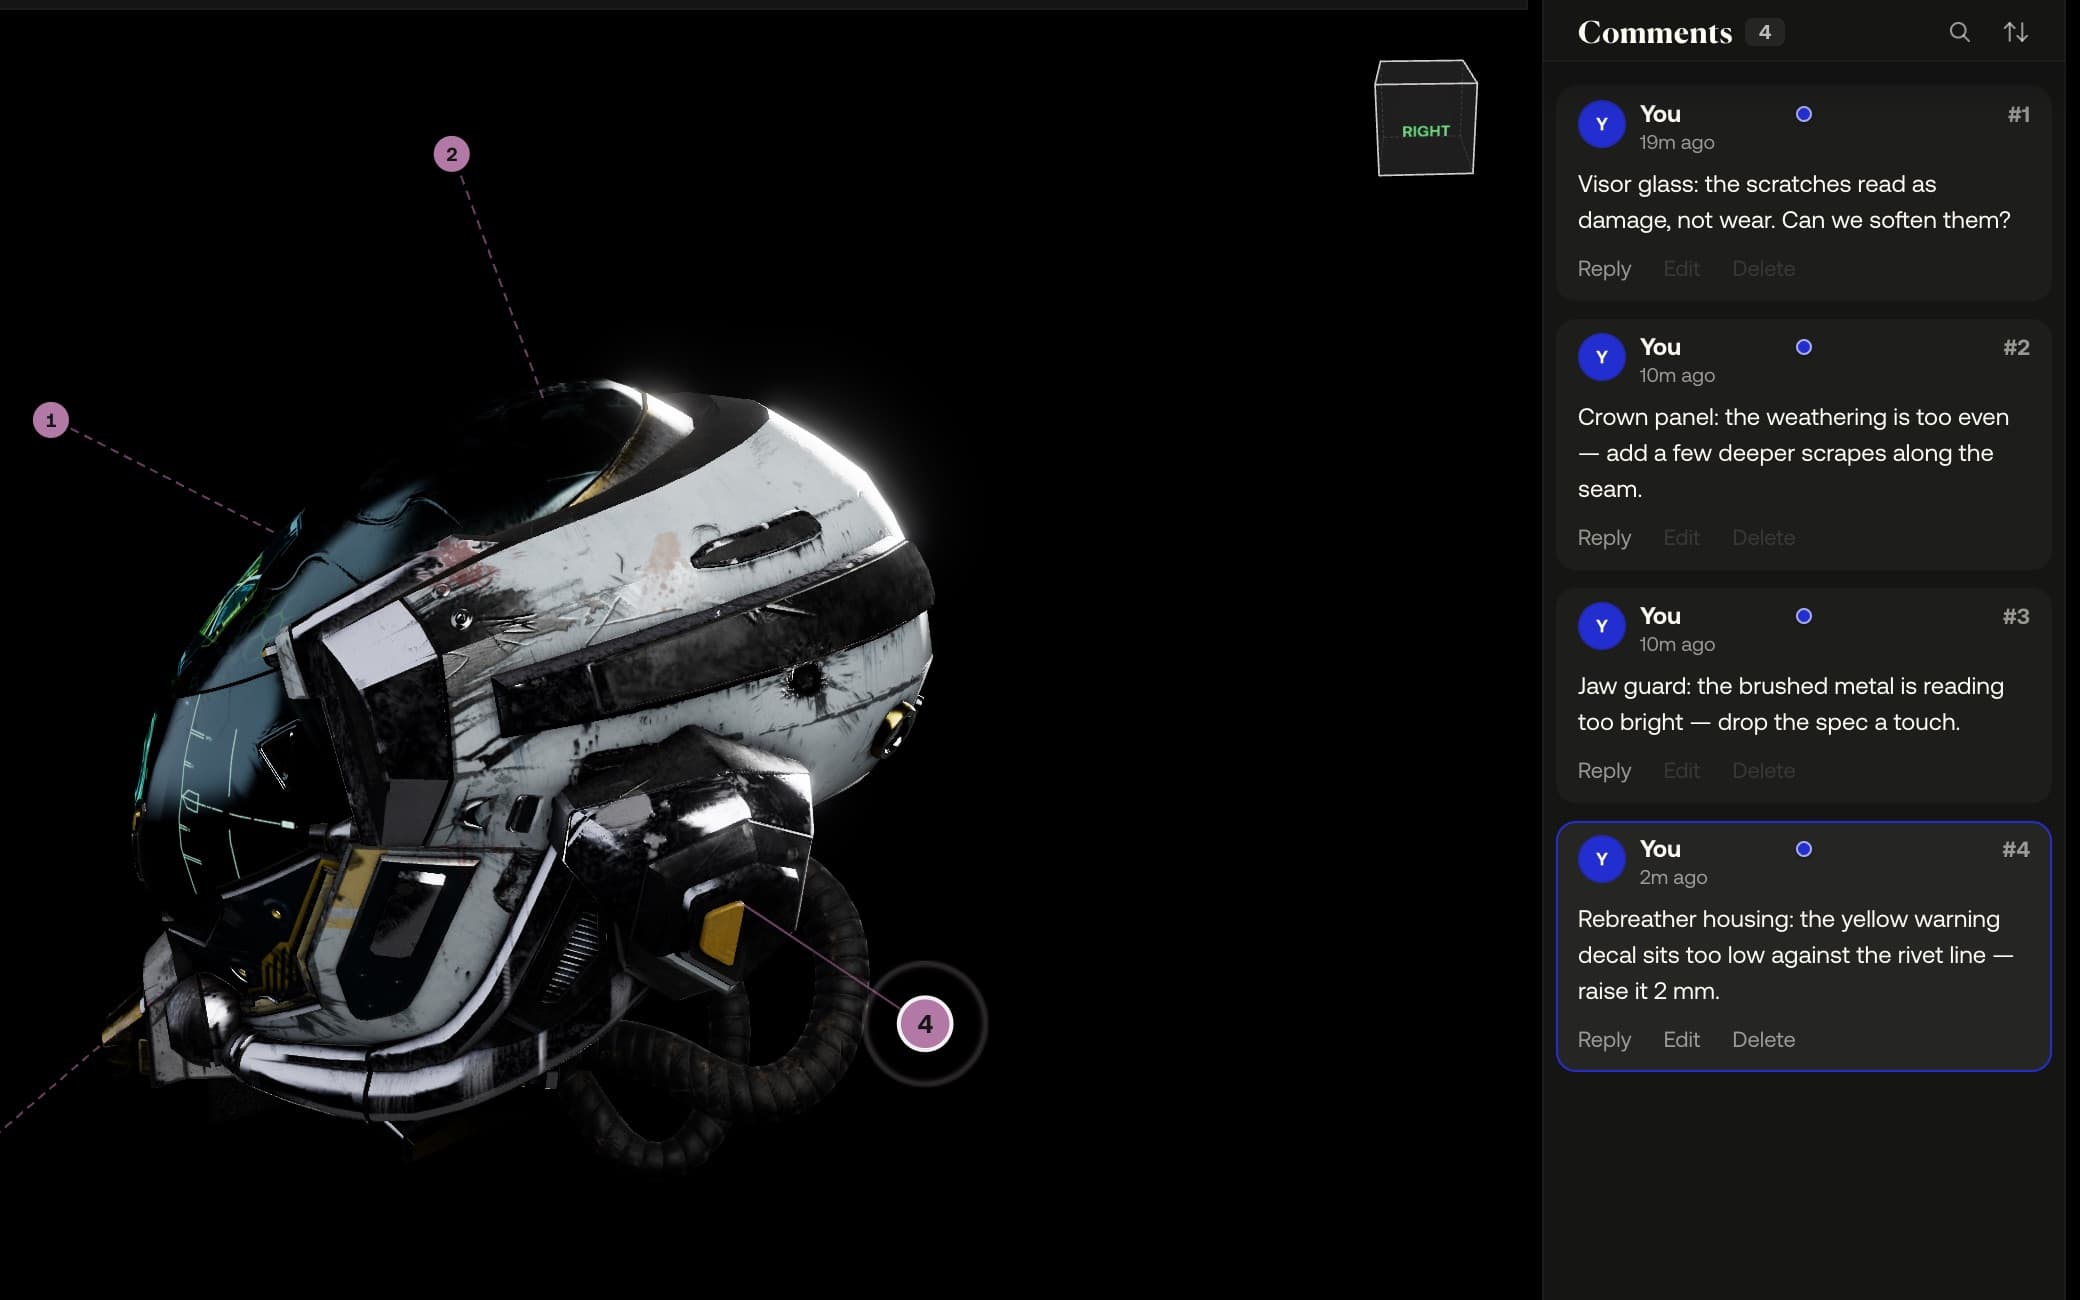Click Delete on the Visor glass comment
Image resolution: width=2080 pixels, height=1300 pixels.
pyautogui.click(x=1763, y=269)
